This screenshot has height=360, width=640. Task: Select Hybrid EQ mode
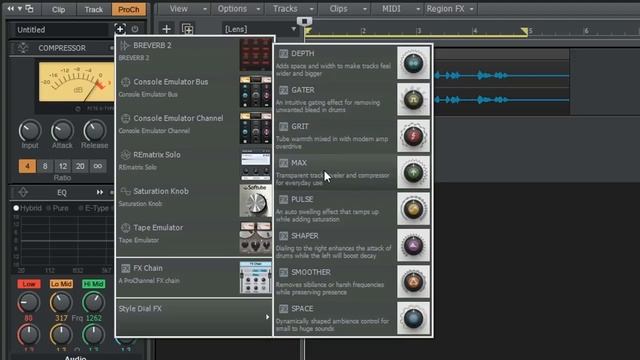[27, 208]
